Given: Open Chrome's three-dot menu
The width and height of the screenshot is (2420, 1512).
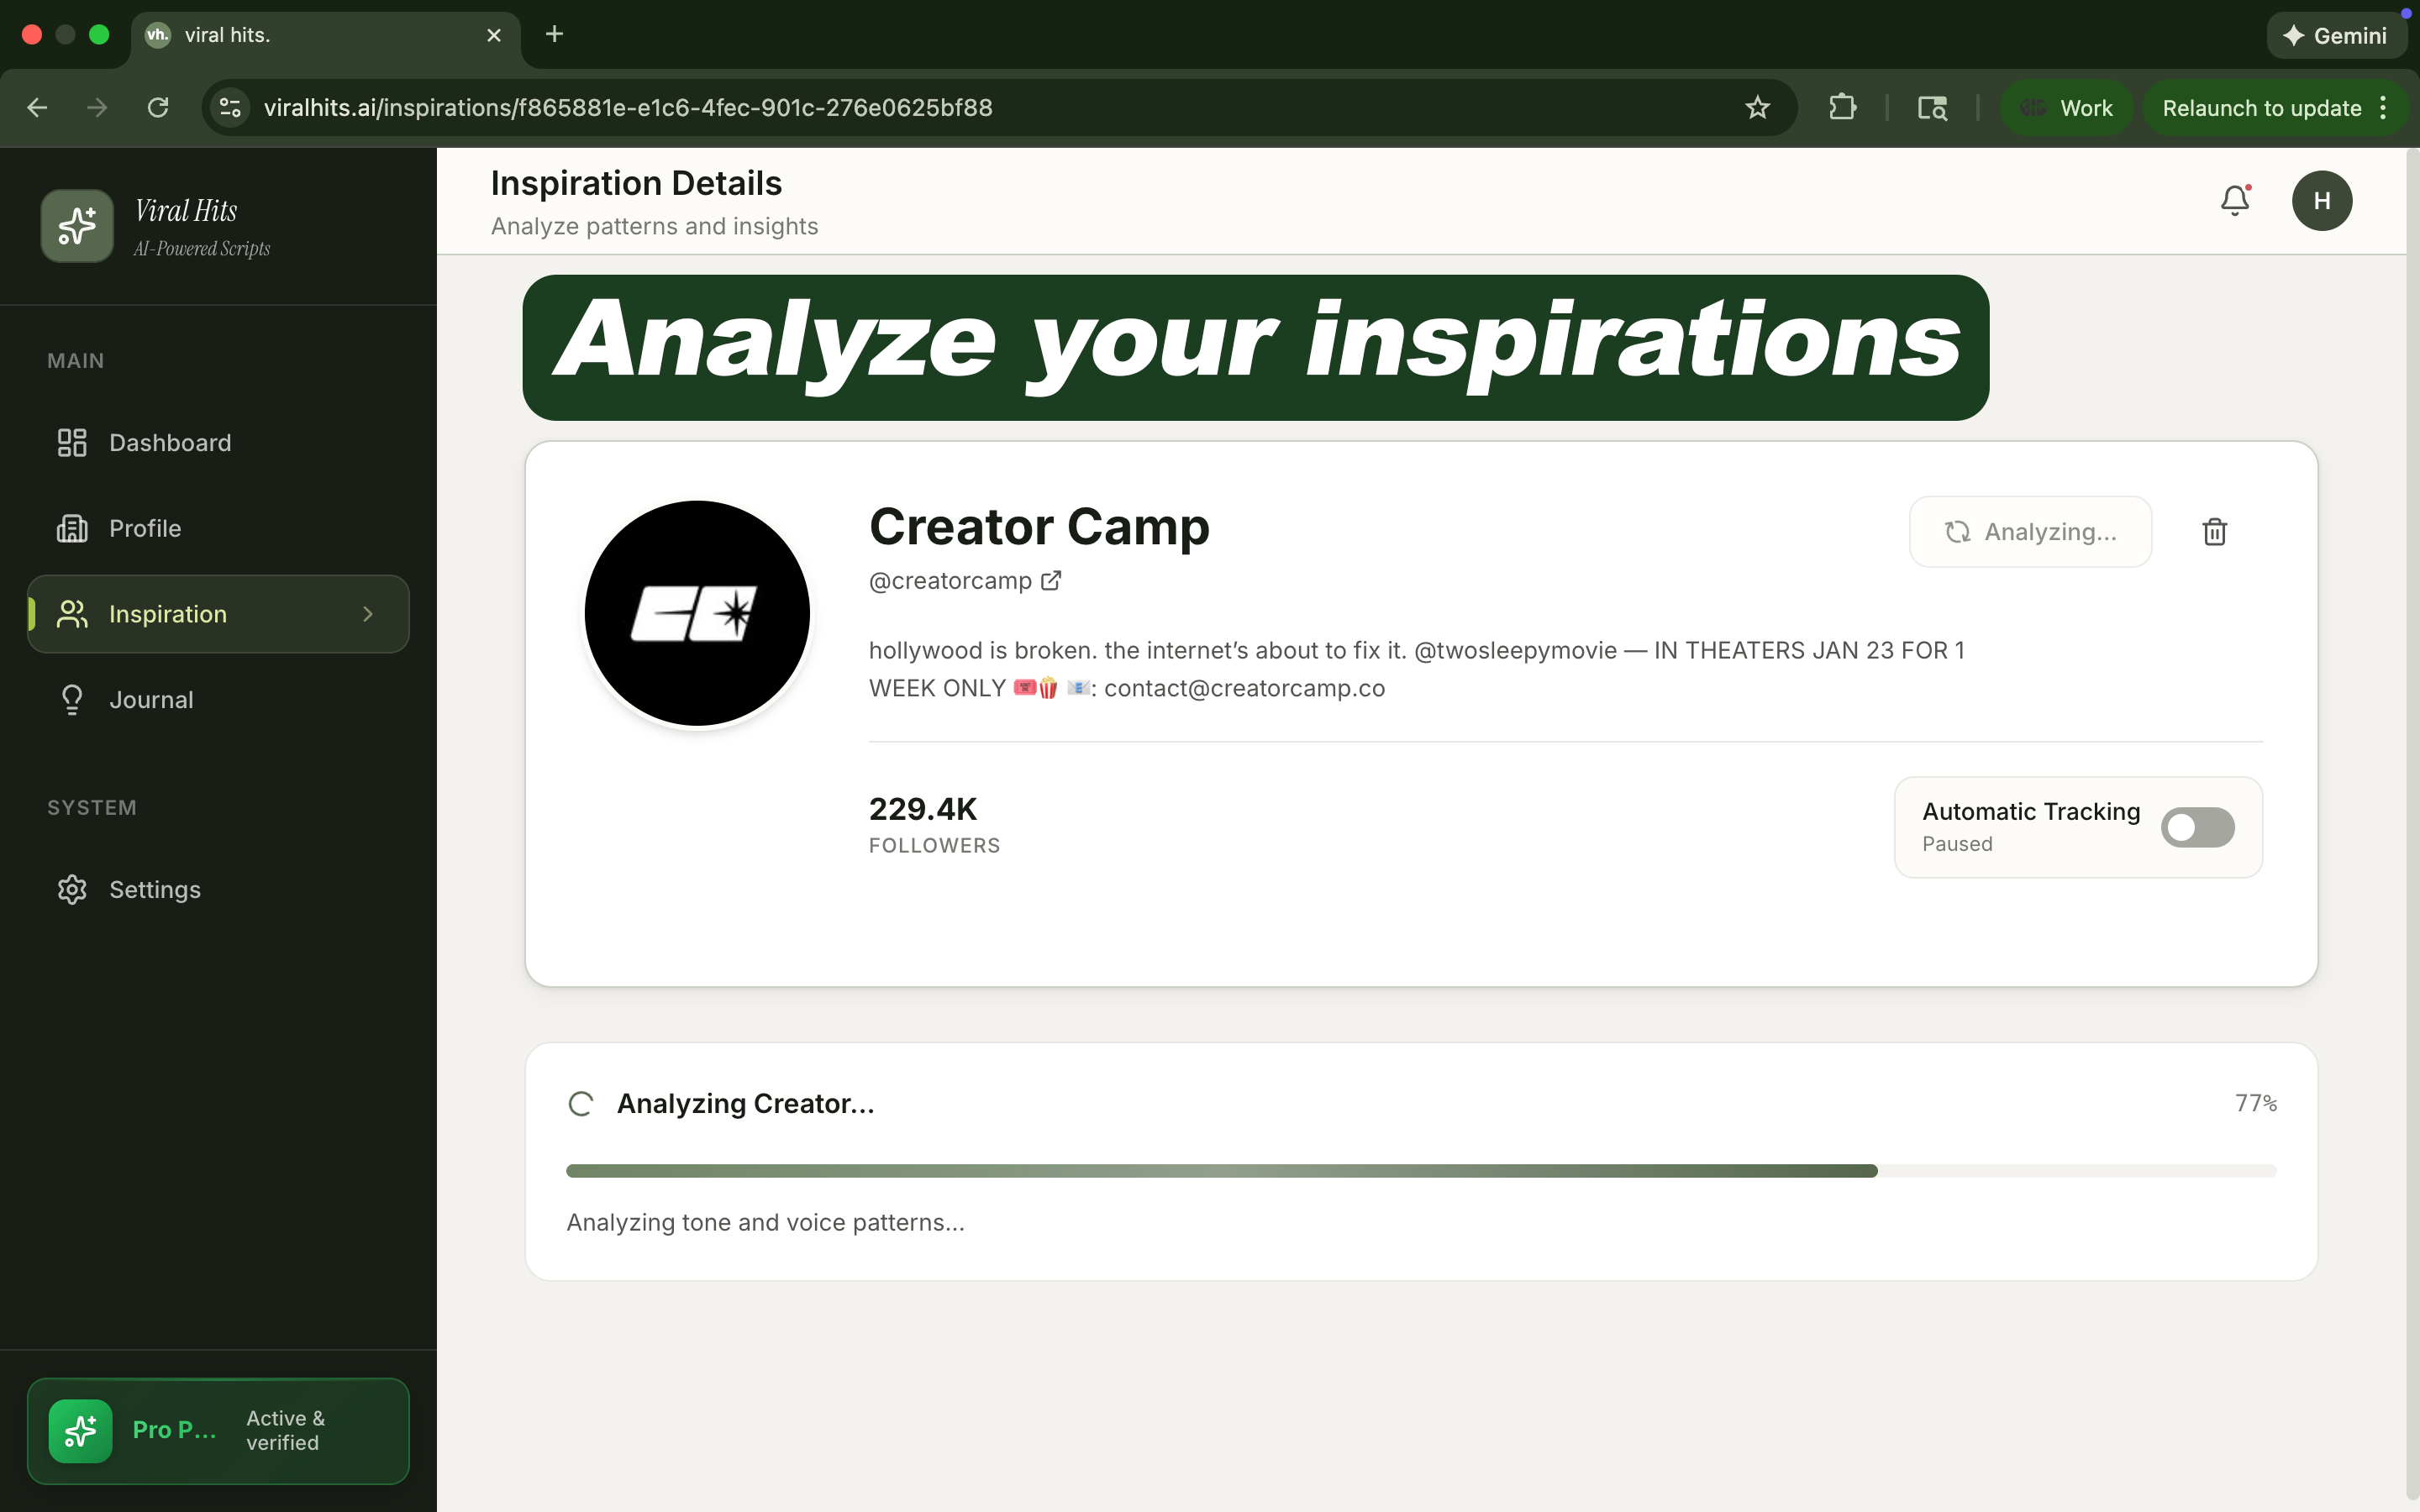Looking at the screenshot, I should coord(2384,107).
